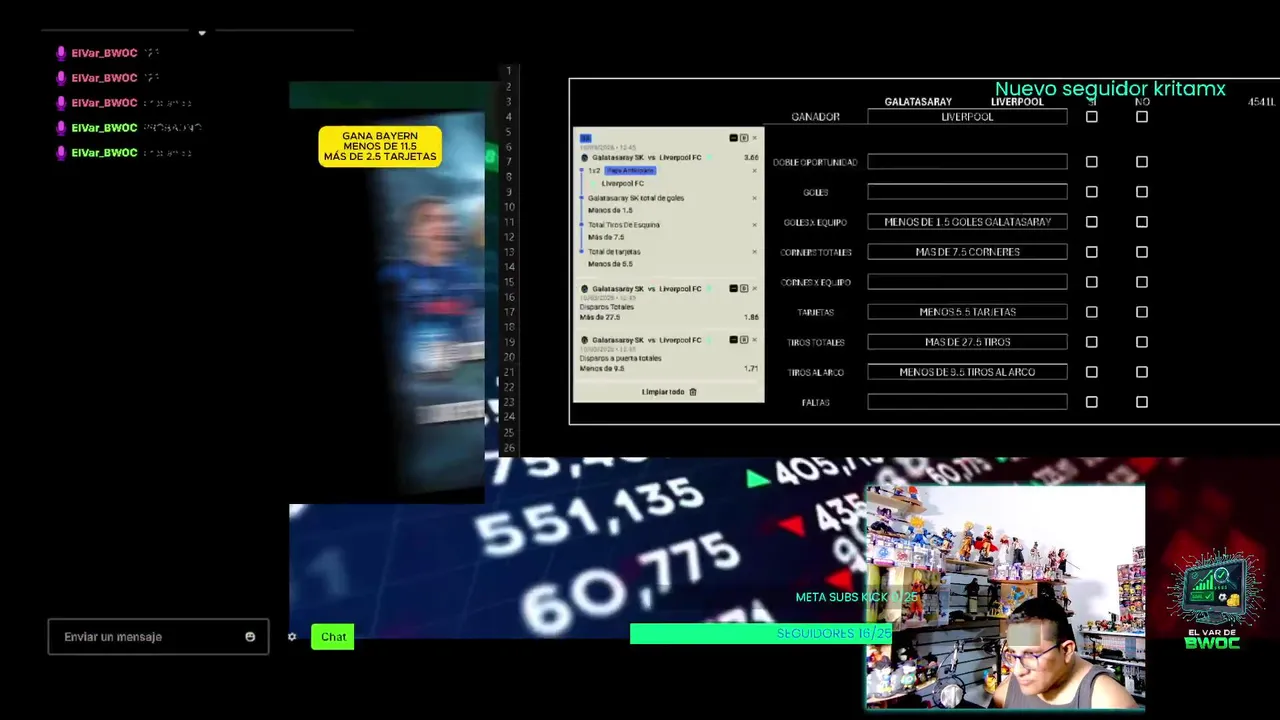Click the green Chat button
Screen dimensions: 1280x720
pyautogui.click(x=333, y=637)
